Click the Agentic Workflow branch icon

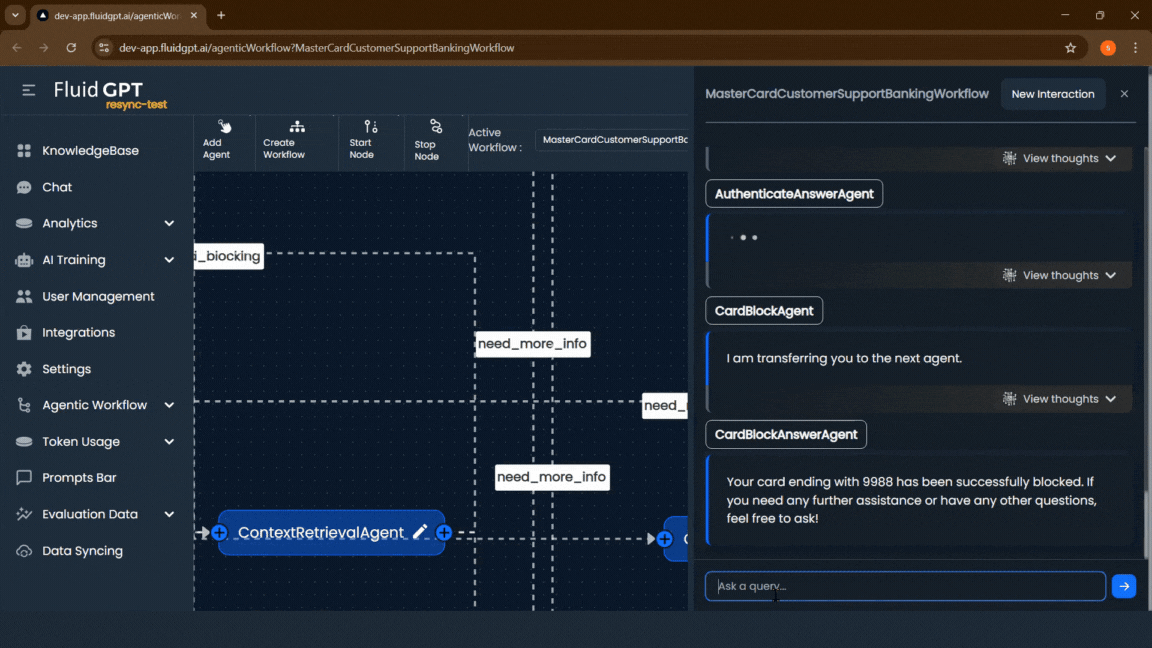(24, 406)
